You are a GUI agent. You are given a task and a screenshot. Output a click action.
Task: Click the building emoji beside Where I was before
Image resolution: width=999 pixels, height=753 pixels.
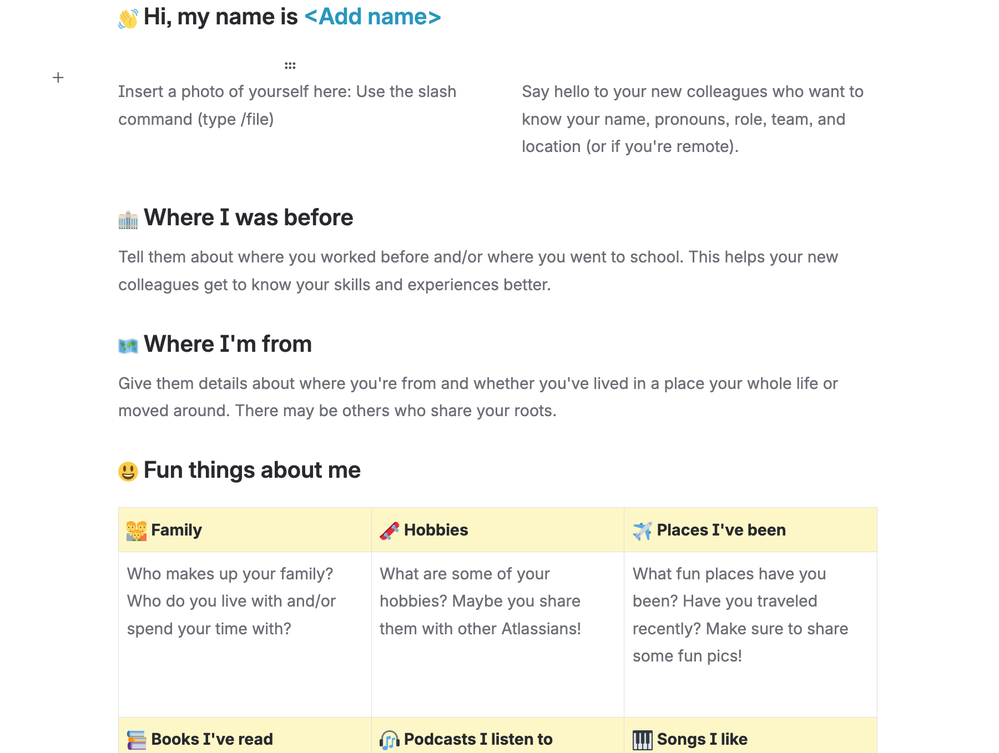[x=128, y=220]
